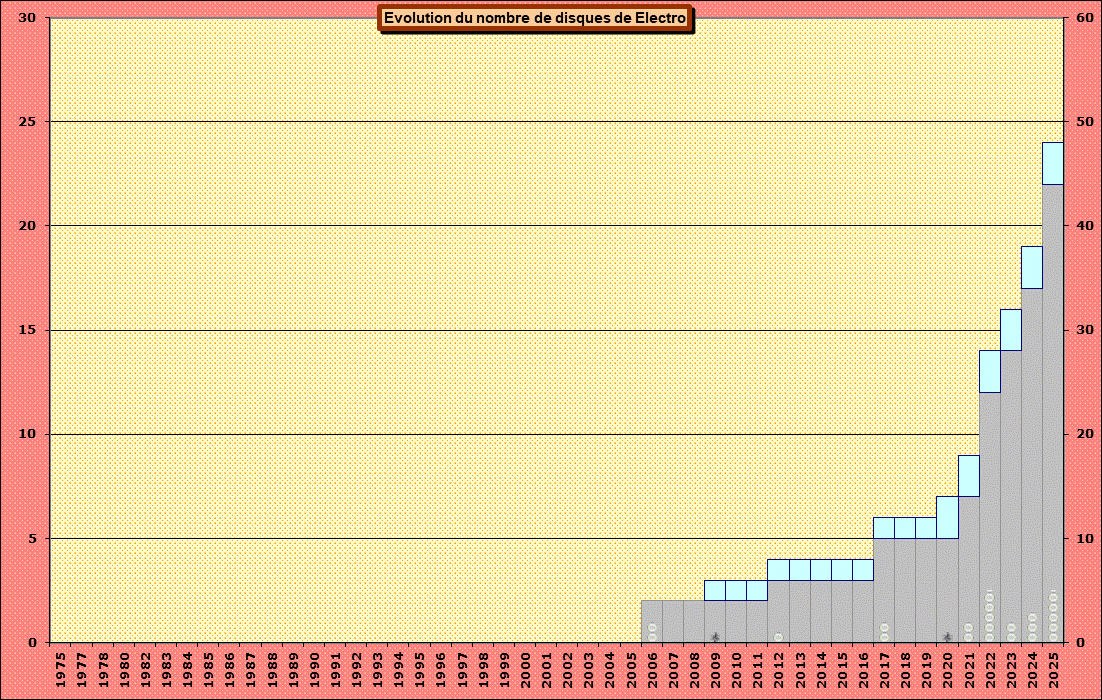Click the chart title 'Evolution du nombre de disques de Electro'
This screenshot has height=700, width=1102.
point(535,19)
